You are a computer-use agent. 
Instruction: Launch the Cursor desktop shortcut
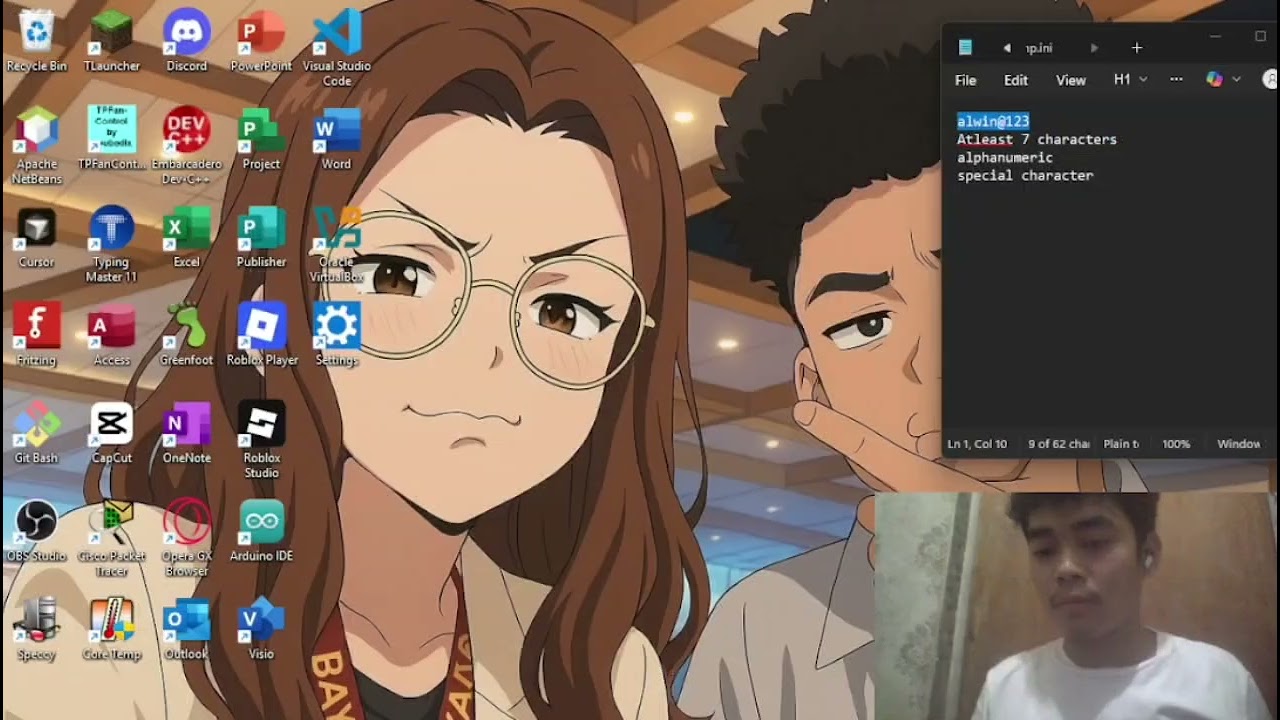click(x=36, y=238)
